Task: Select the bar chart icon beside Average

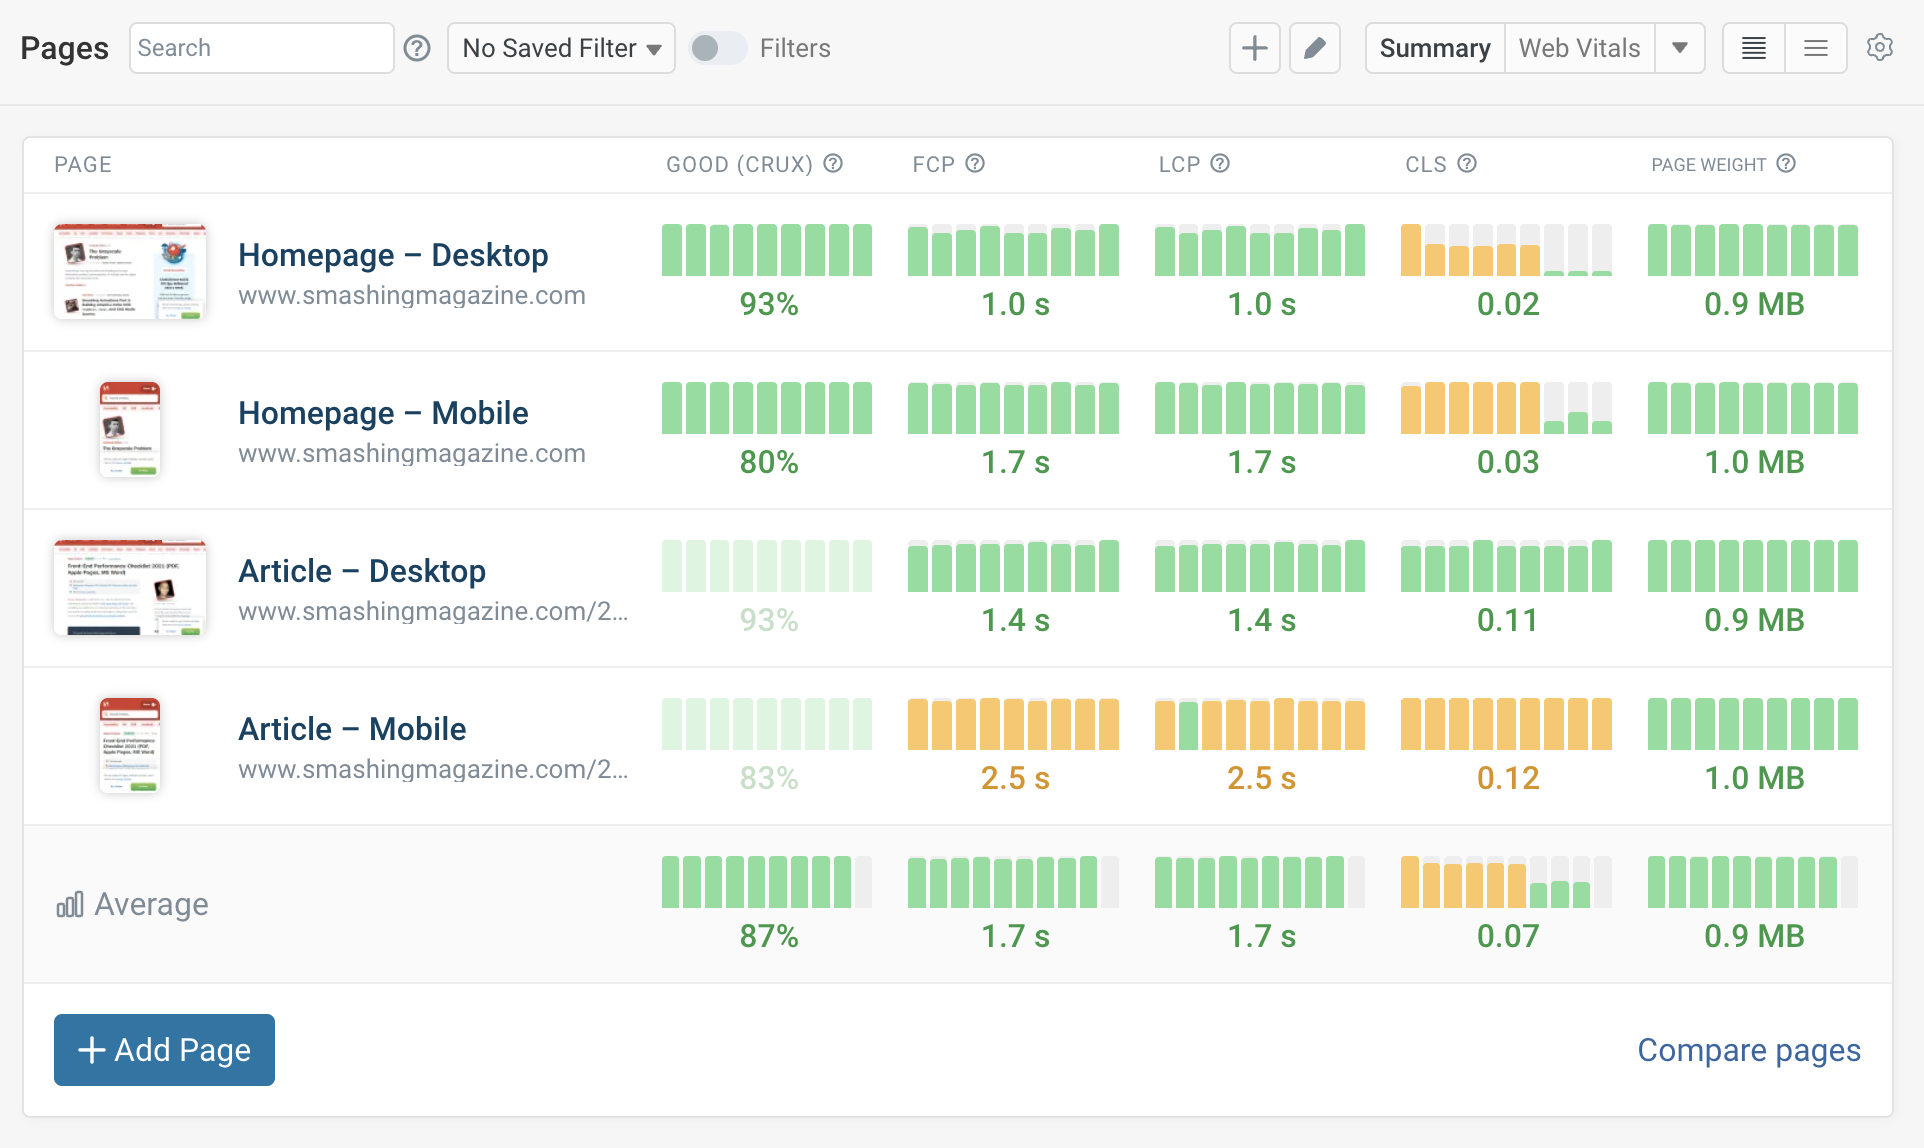Action: pyautogui.click(x=69, y=903)
